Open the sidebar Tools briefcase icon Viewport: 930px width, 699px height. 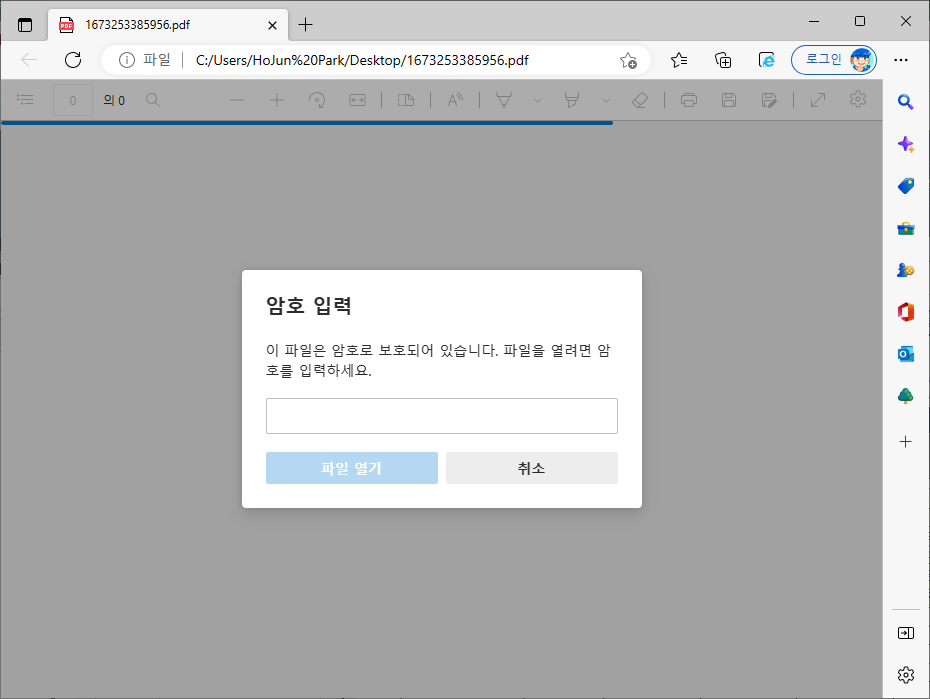906,228
